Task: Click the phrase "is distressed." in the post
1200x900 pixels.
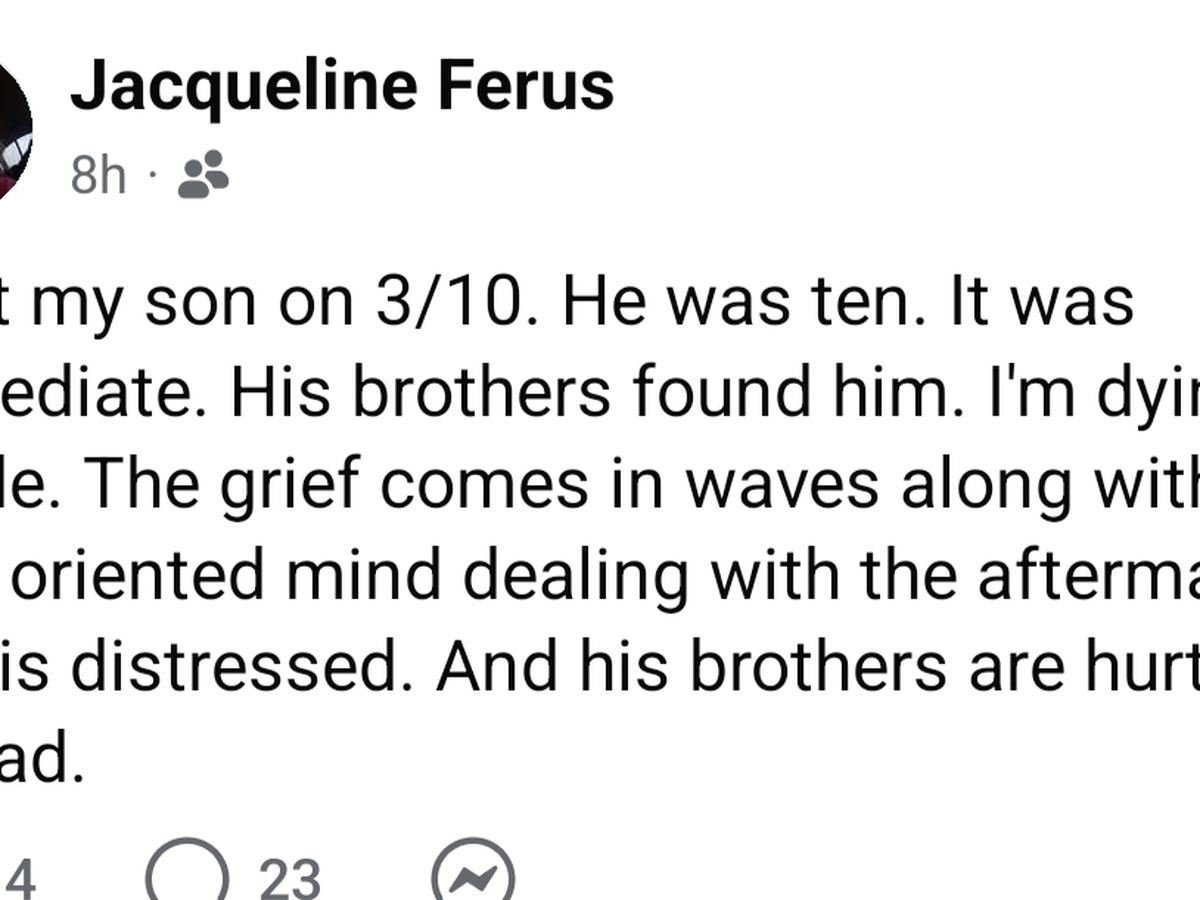Action: (x=209, y=665)
